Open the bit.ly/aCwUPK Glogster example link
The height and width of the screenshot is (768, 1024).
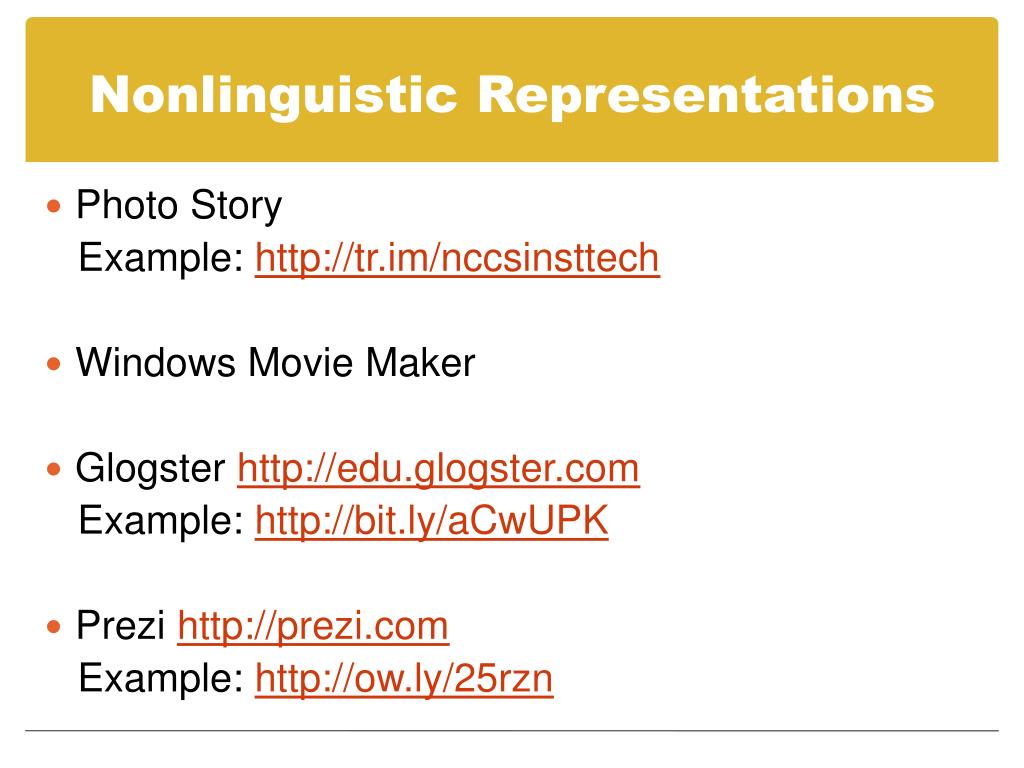click(x=432, y=522)
